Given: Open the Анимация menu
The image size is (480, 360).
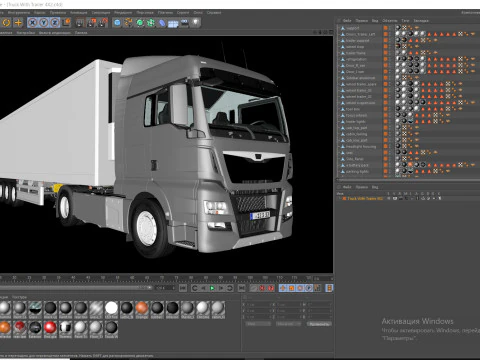Looking at the screenshot, I should 78,12.
